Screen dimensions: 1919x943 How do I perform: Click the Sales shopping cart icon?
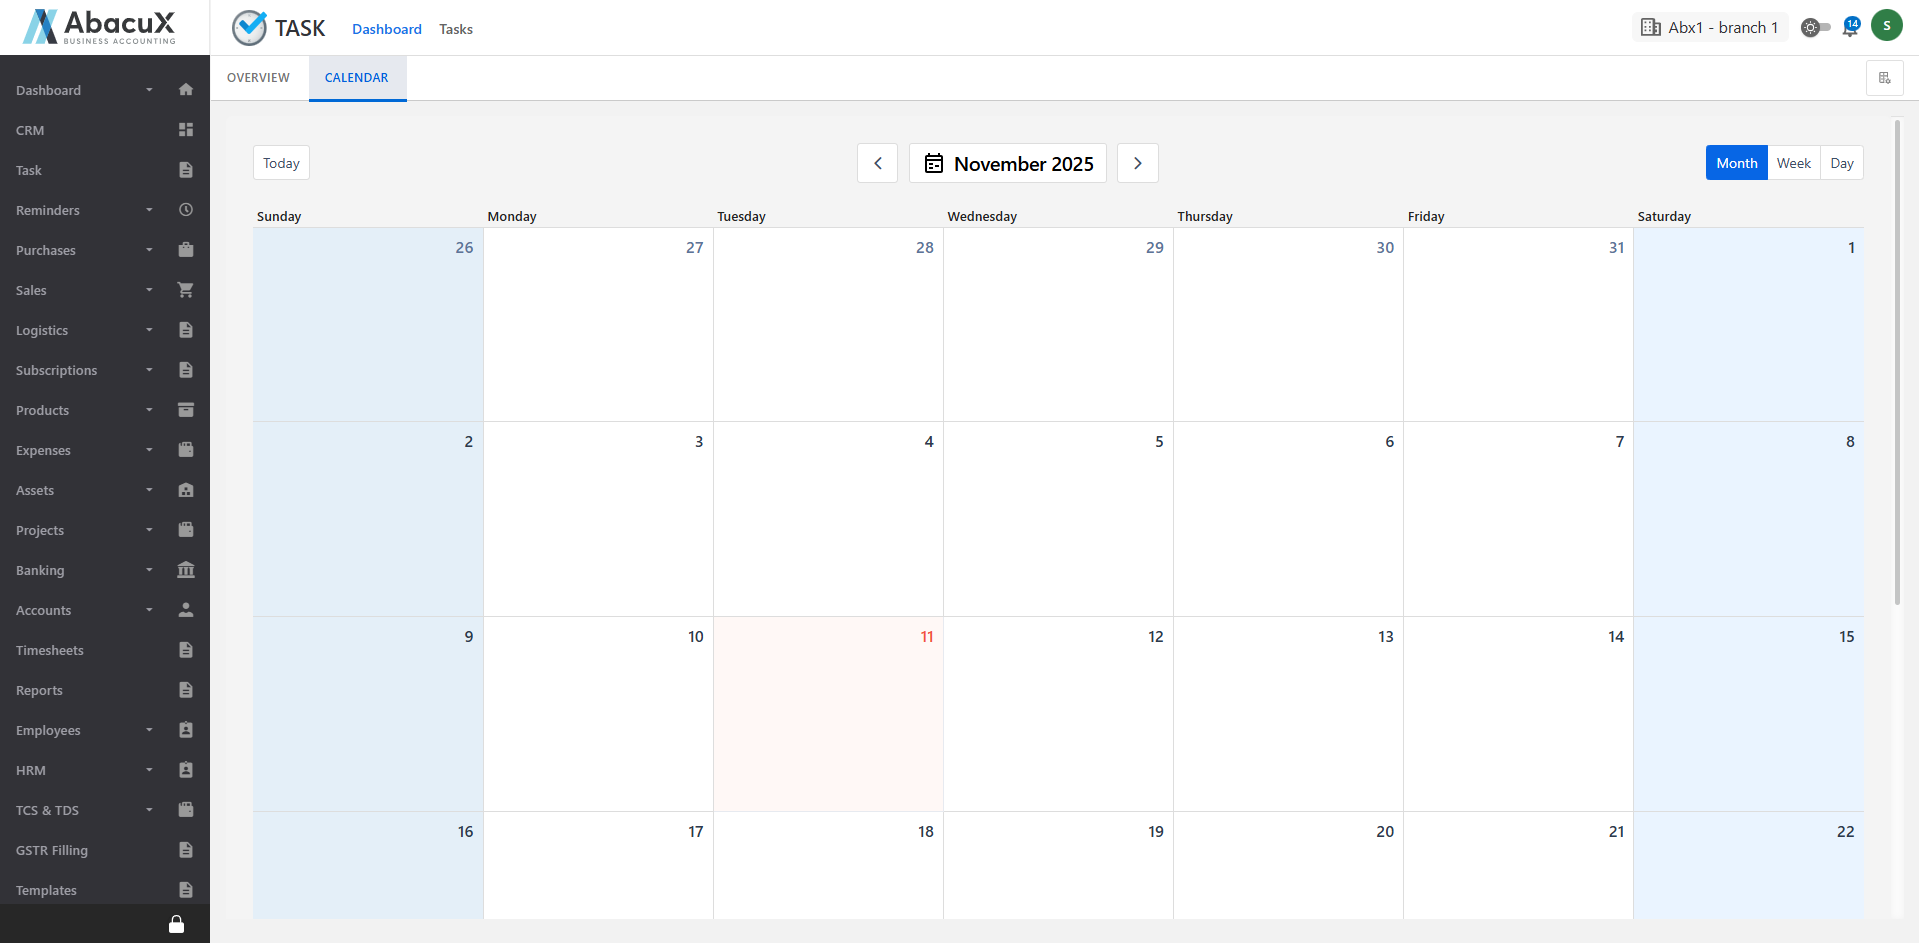tap(185, 290)
